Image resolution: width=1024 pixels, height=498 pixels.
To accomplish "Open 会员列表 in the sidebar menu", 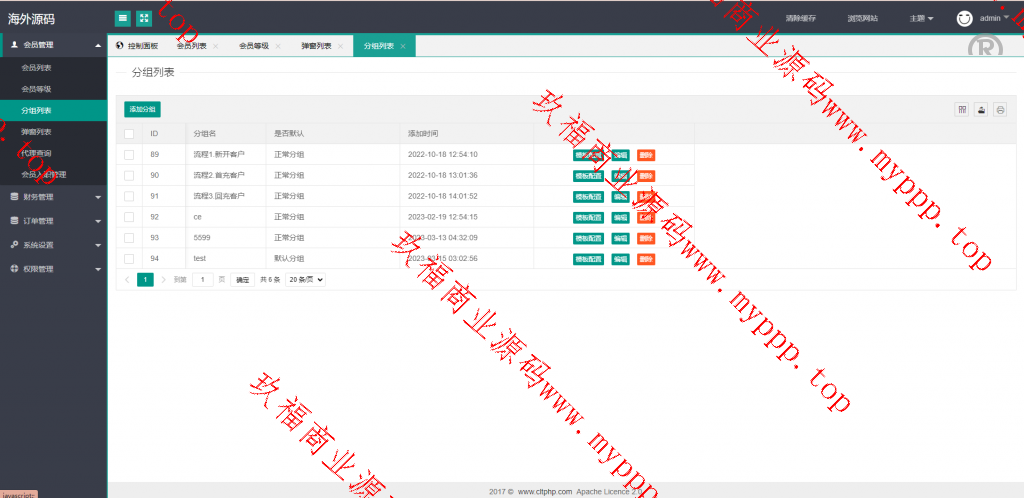I will click(36, 68).
